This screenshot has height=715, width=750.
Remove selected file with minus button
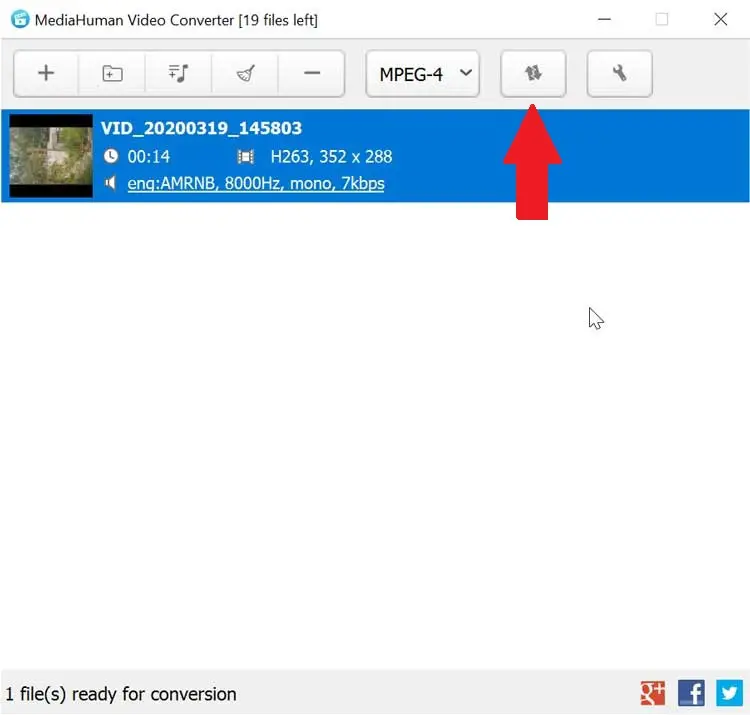[311, 74]
